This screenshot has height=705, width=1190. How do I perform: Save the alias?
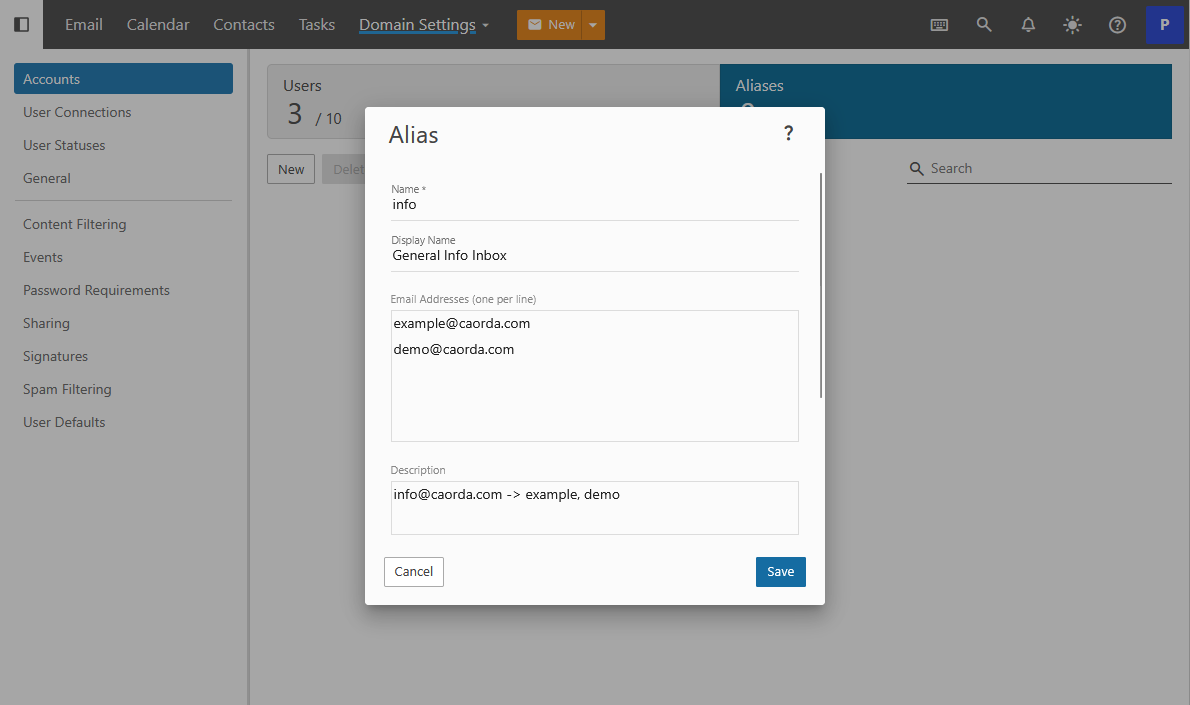click(x=780, y=572)
